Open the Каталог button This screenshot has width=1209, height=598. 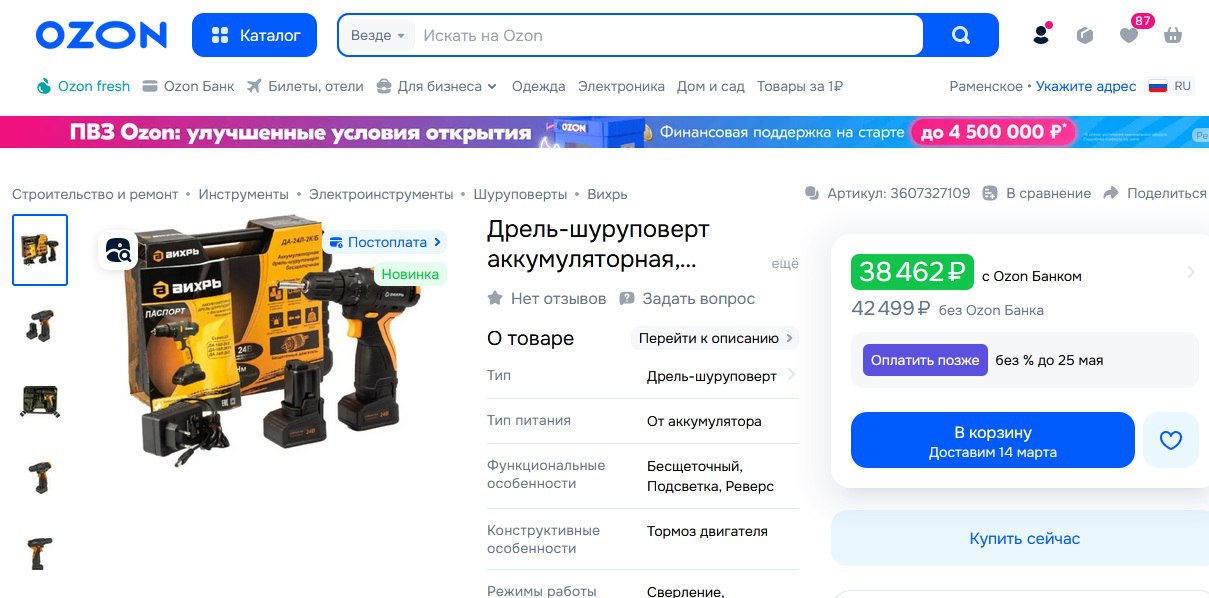pos(254,35)
